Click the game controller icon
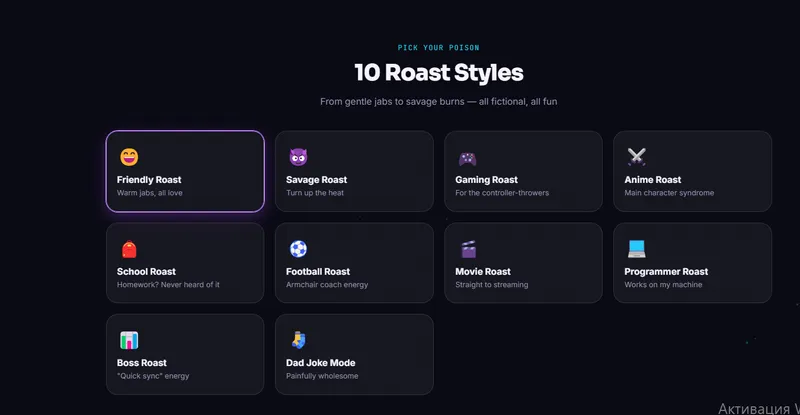 pos(467,158)
